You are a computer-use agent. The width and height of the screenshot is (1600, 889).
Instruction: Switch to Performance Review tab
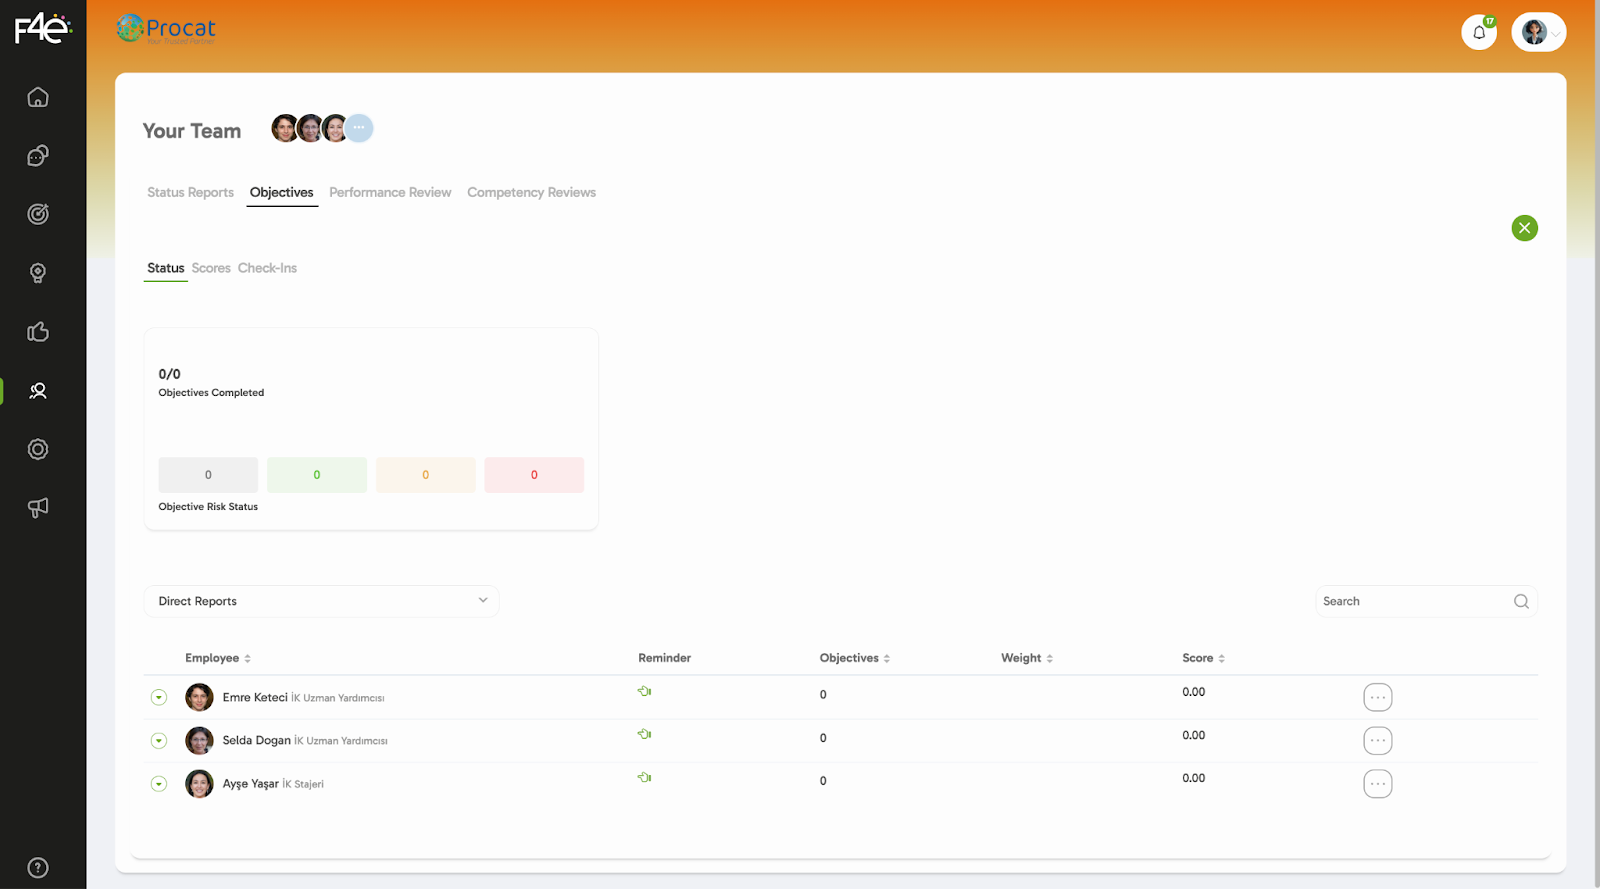coord(390,192)
